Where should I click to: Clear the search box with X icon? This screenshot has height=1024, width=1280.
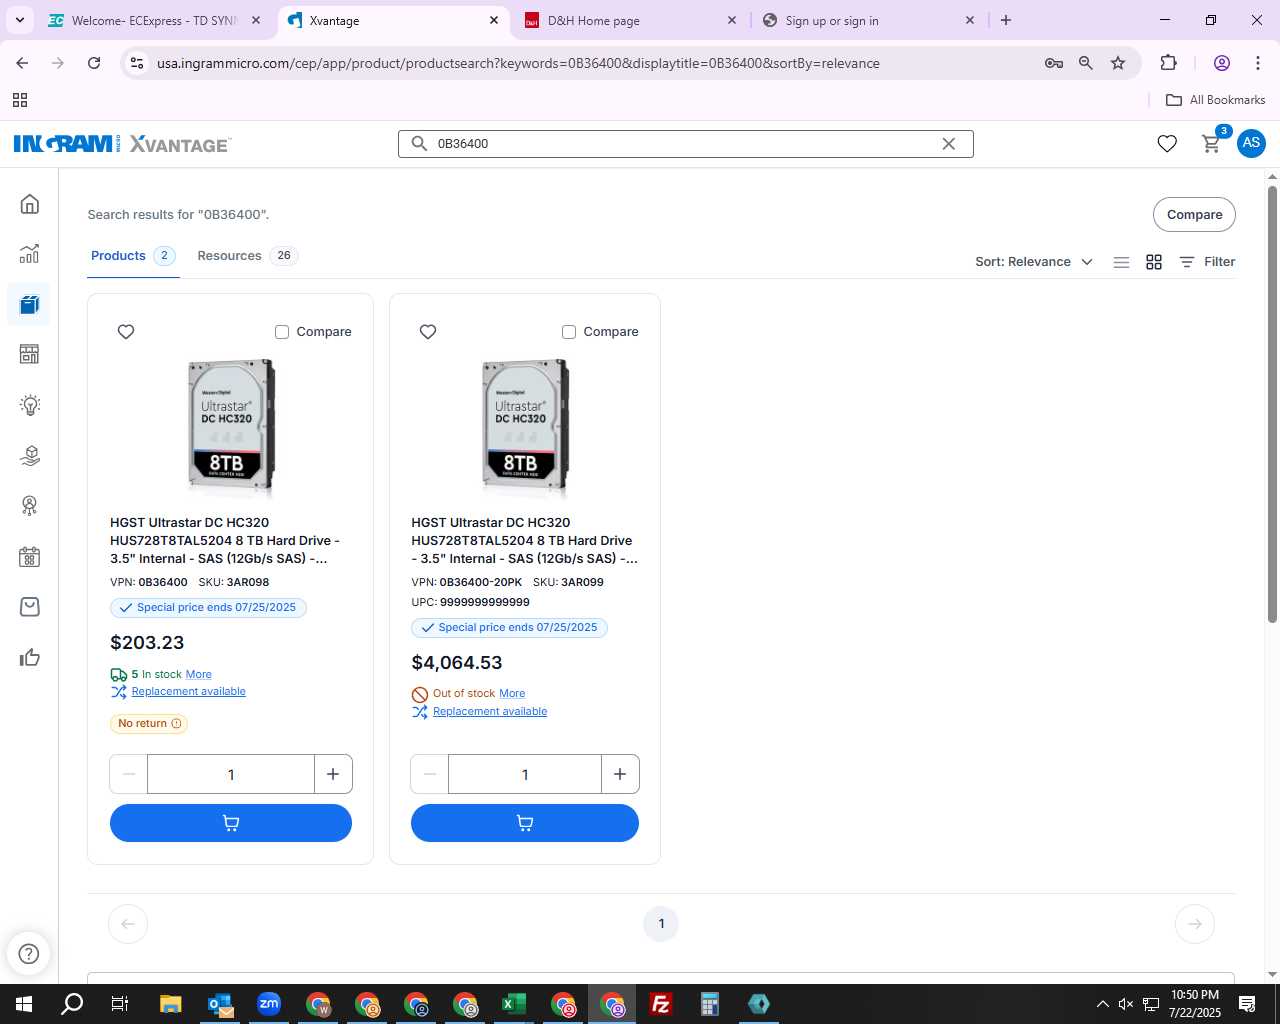tap(949, 144)
